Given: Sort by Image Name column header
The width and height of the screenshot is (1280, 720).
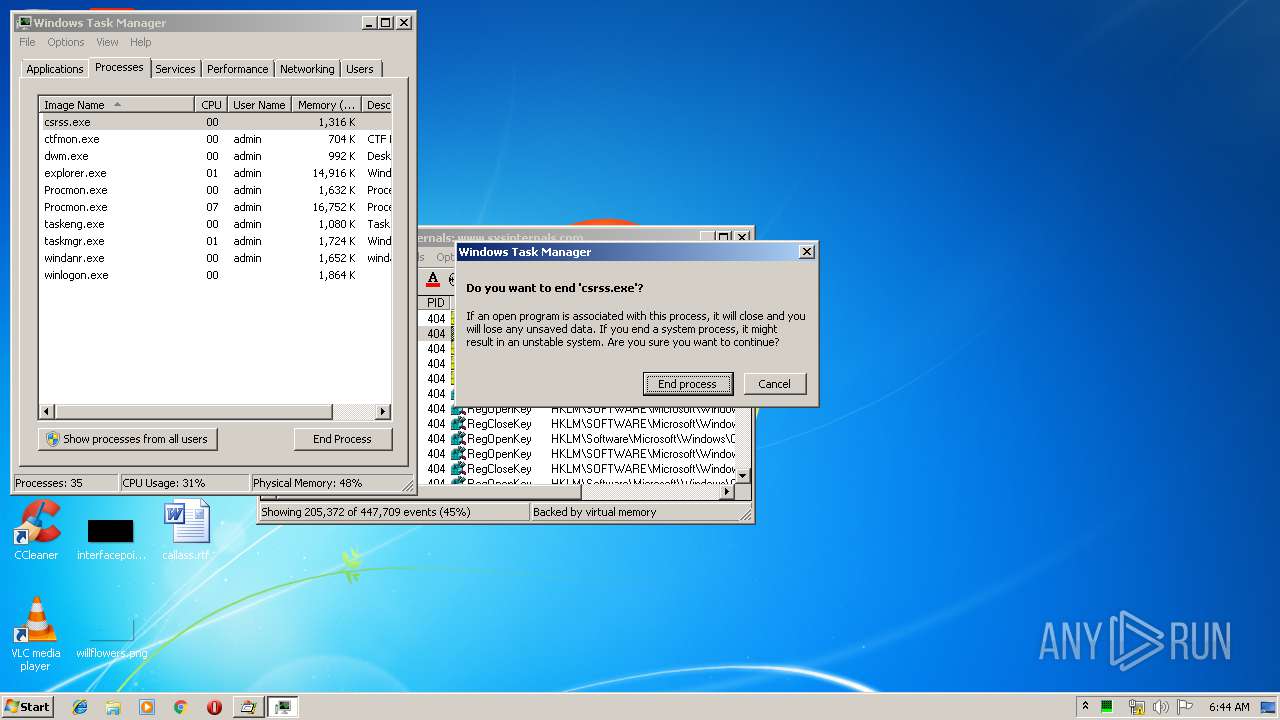Looking at the screenshot, I should pos(117,105).
